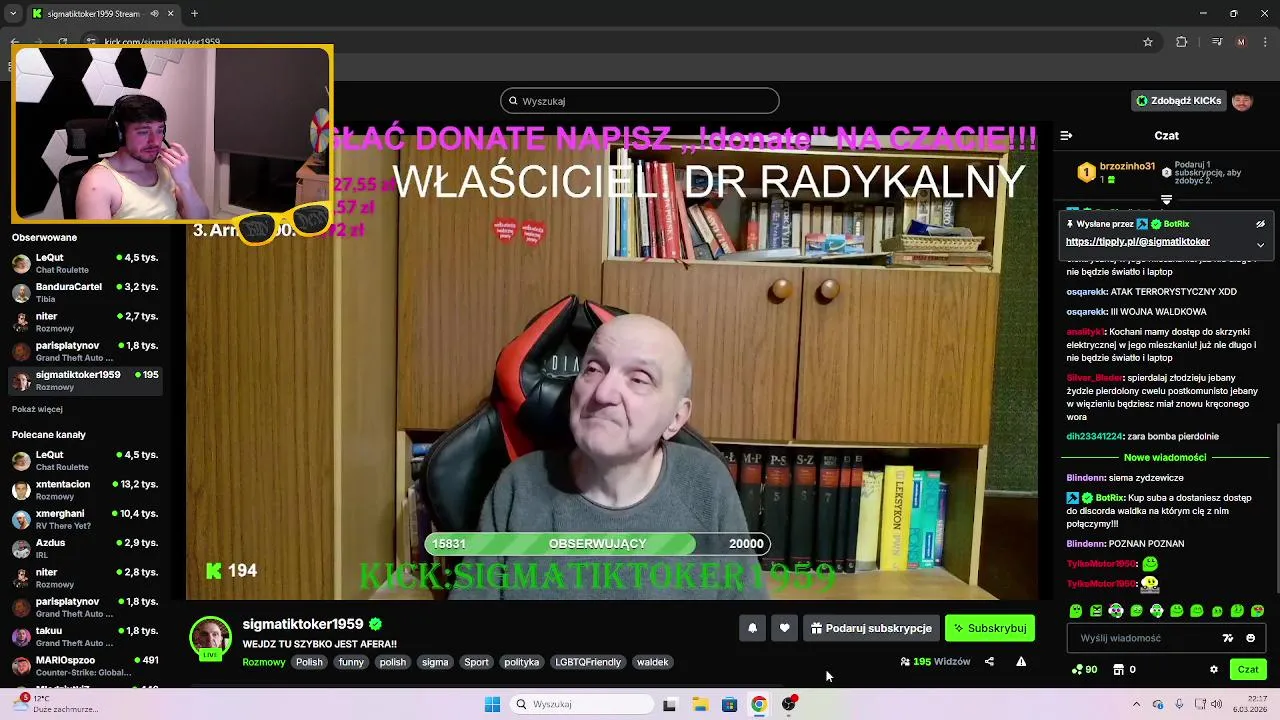Open user profile avatar menu
The width and height of the screenshot is (1280, 720).
[1242, 101]
